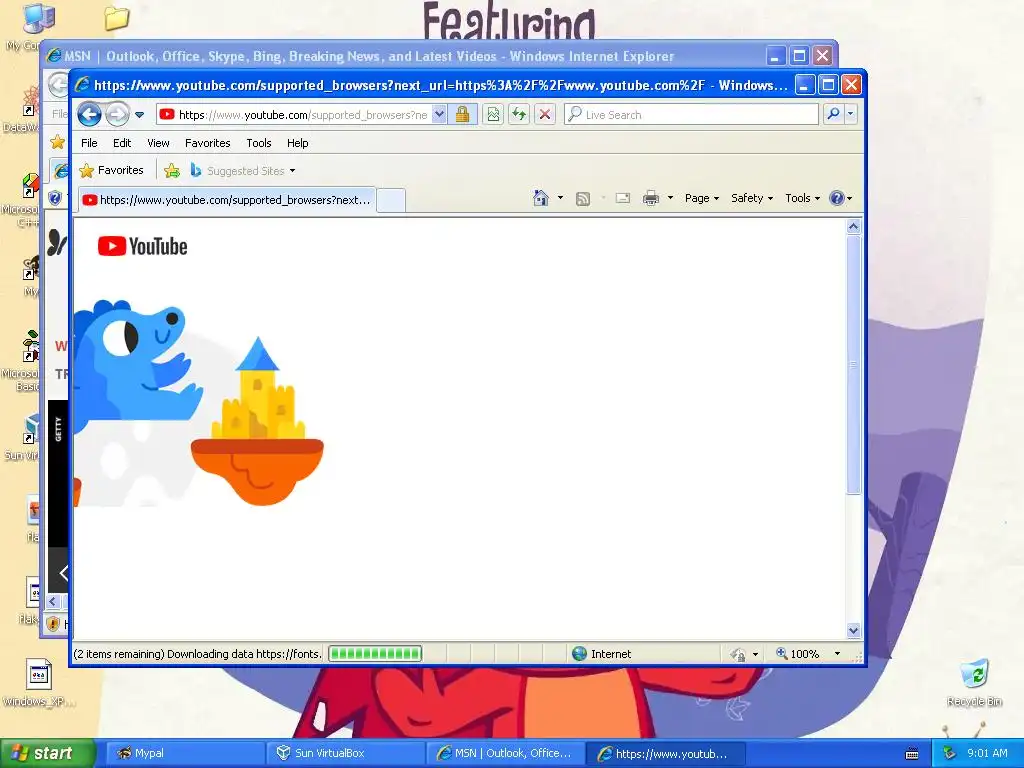The width and height of the screenshot is (1024, 768).
Task: Open the Tools menu in menu bar
Action: tap(259, 143)
